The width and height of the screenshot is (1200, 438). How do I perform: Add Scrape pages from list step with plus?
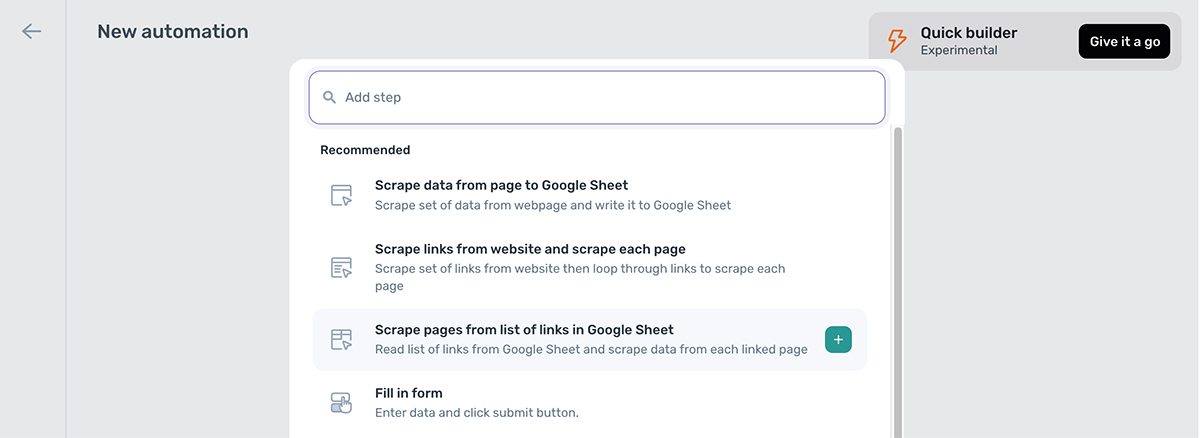[x=838, y=340]
